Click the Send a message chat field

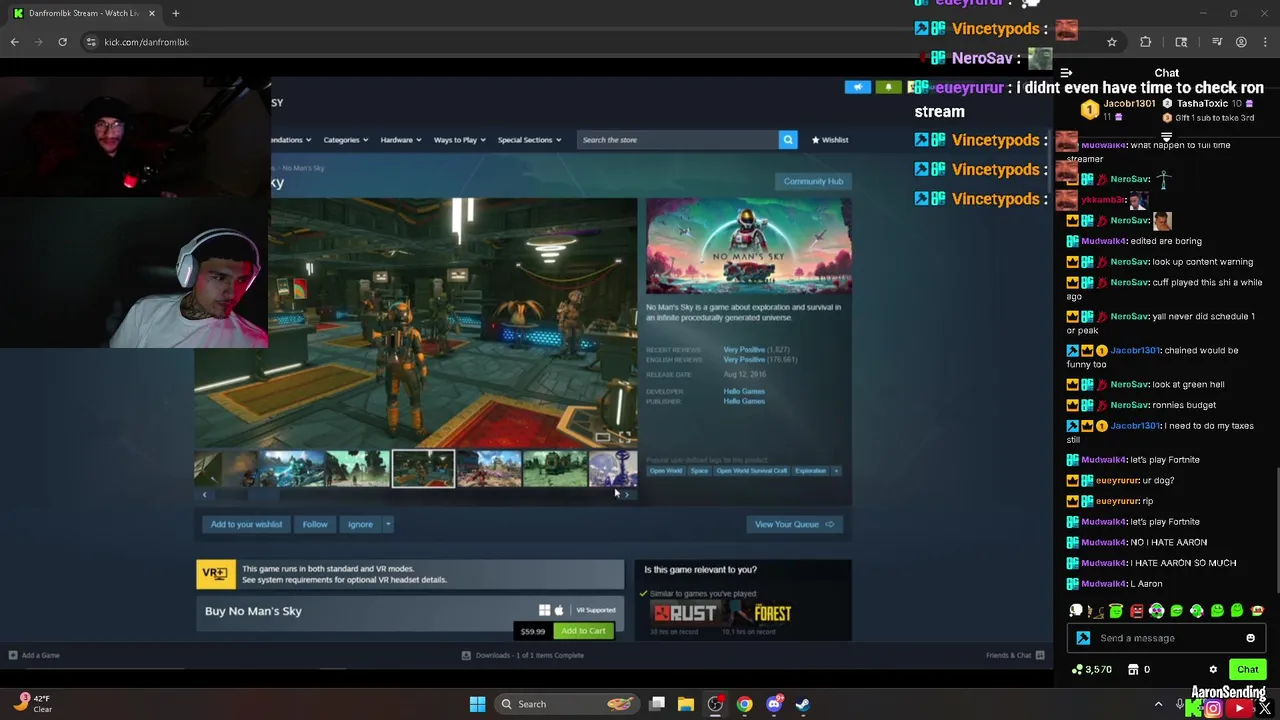[x=1166, y=638]
